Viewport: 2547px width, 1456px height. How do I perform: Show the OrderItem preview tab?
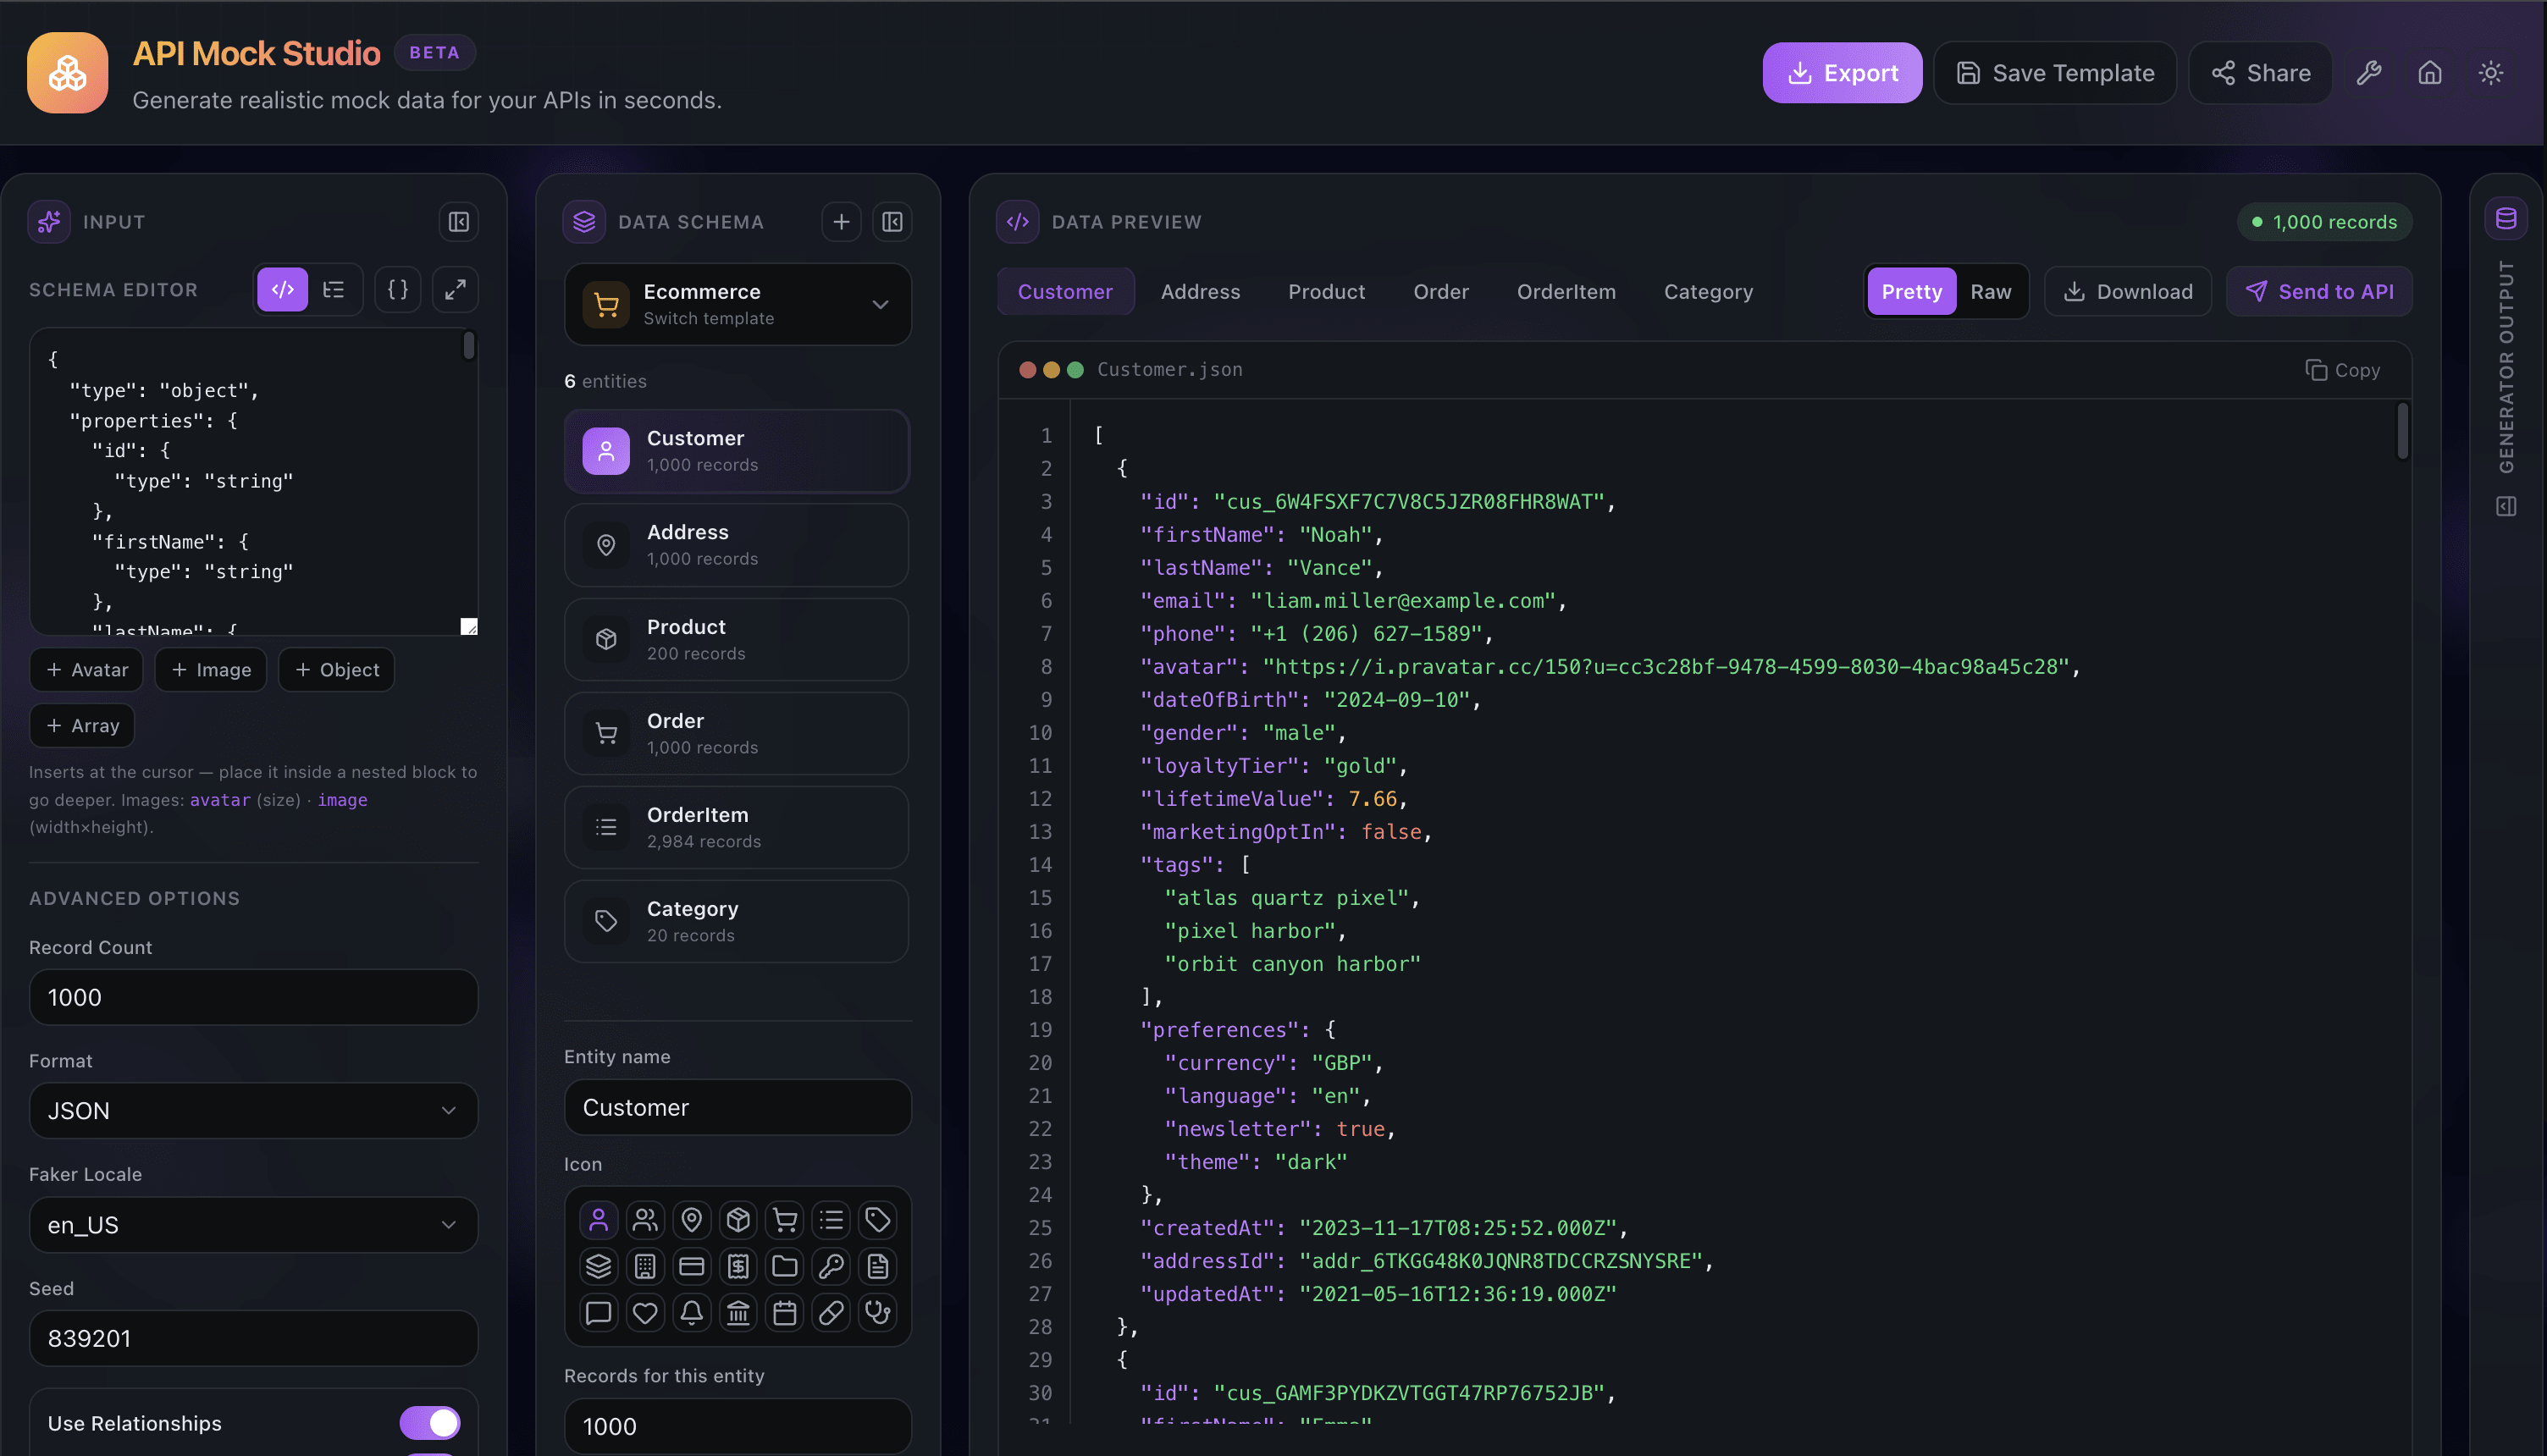click(x=1566, y=292)
